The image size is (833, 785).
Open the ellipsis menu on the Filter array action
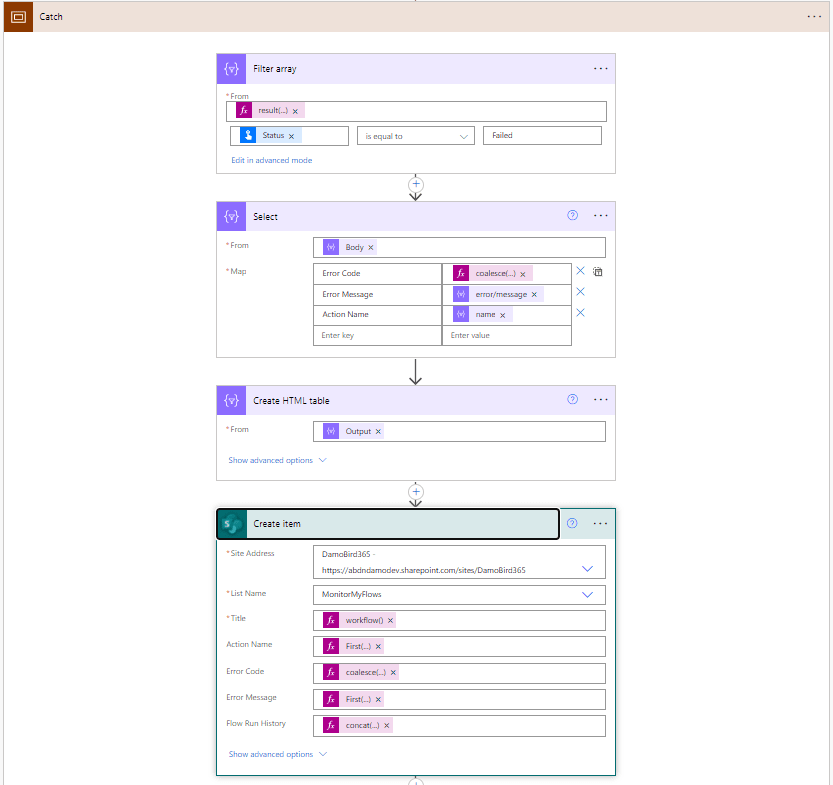(x=600, y=68)
